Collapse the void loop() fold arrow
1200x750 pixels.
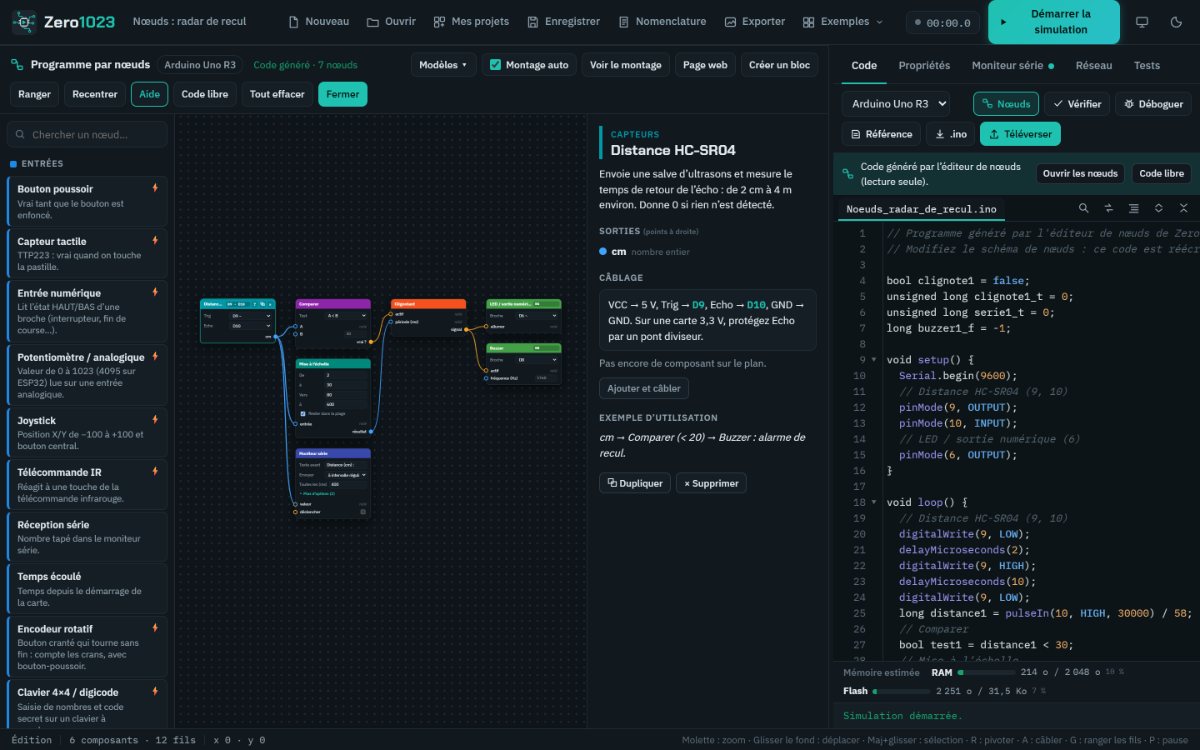pos(874,502)
